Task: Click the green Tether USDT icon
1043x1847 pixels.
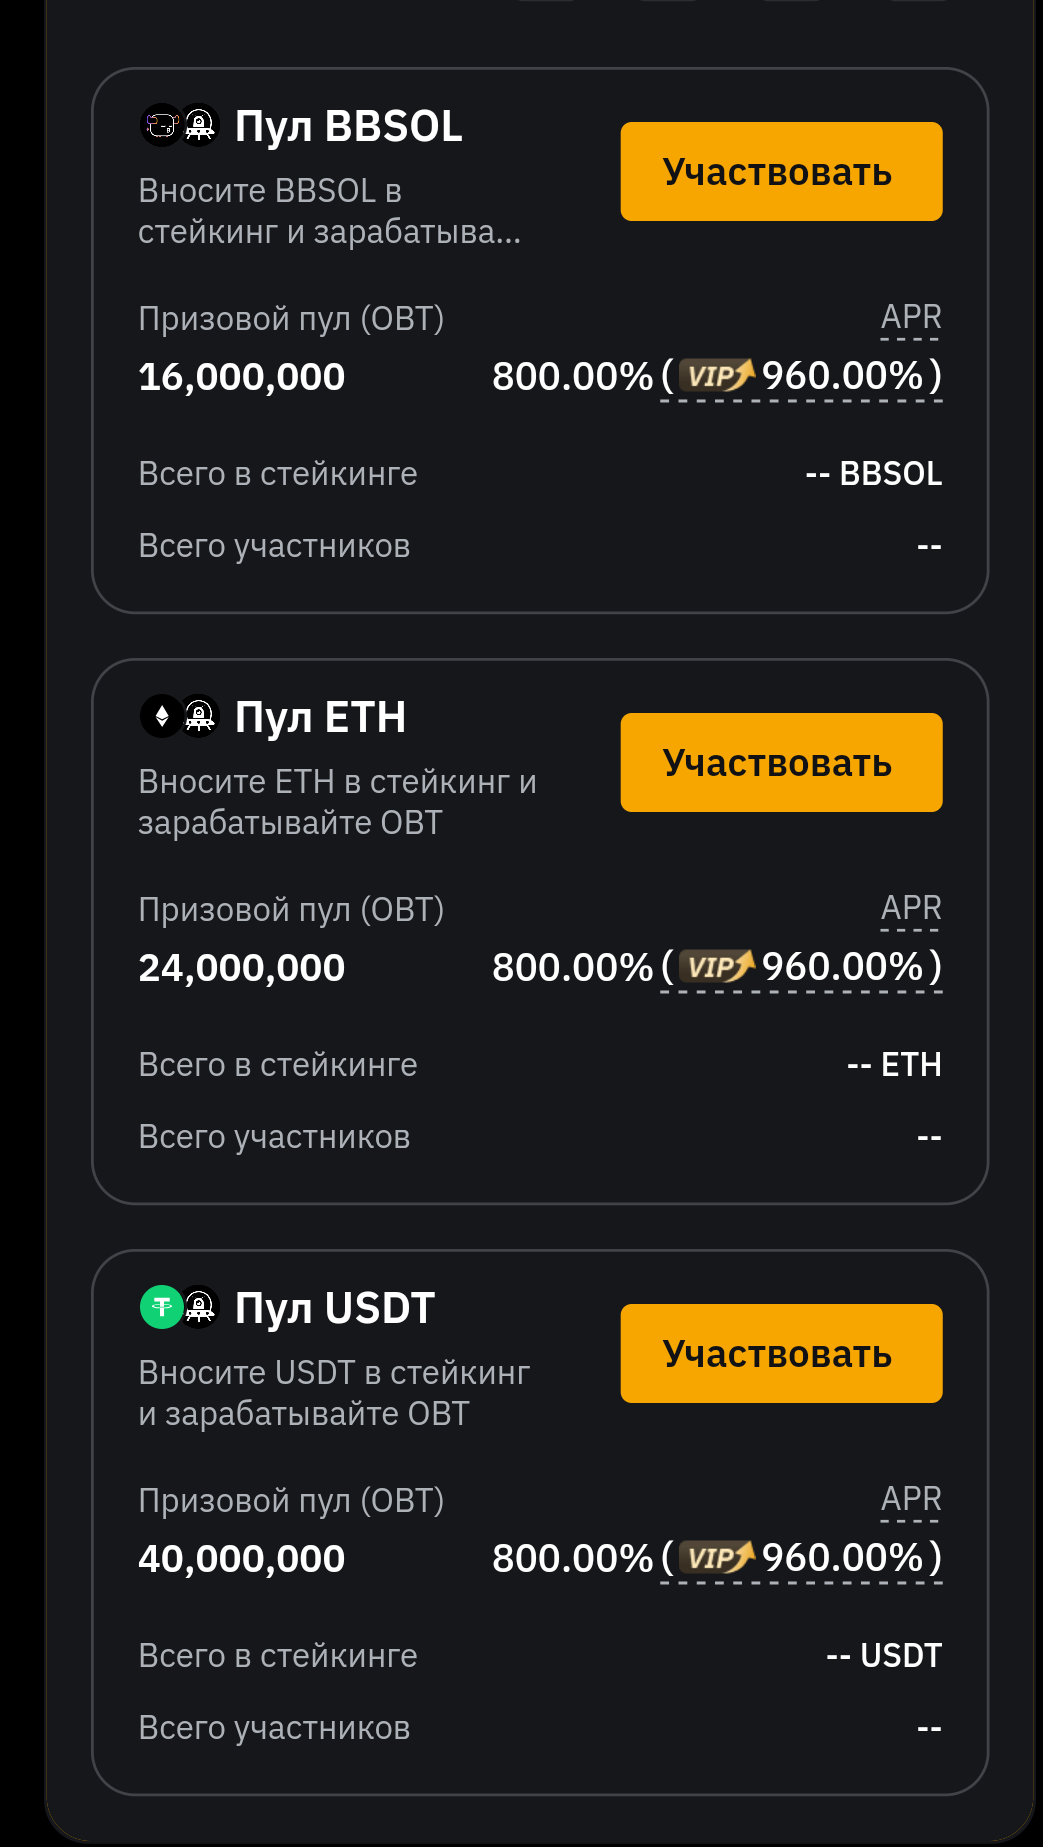Action: [x=161, y=1307]
